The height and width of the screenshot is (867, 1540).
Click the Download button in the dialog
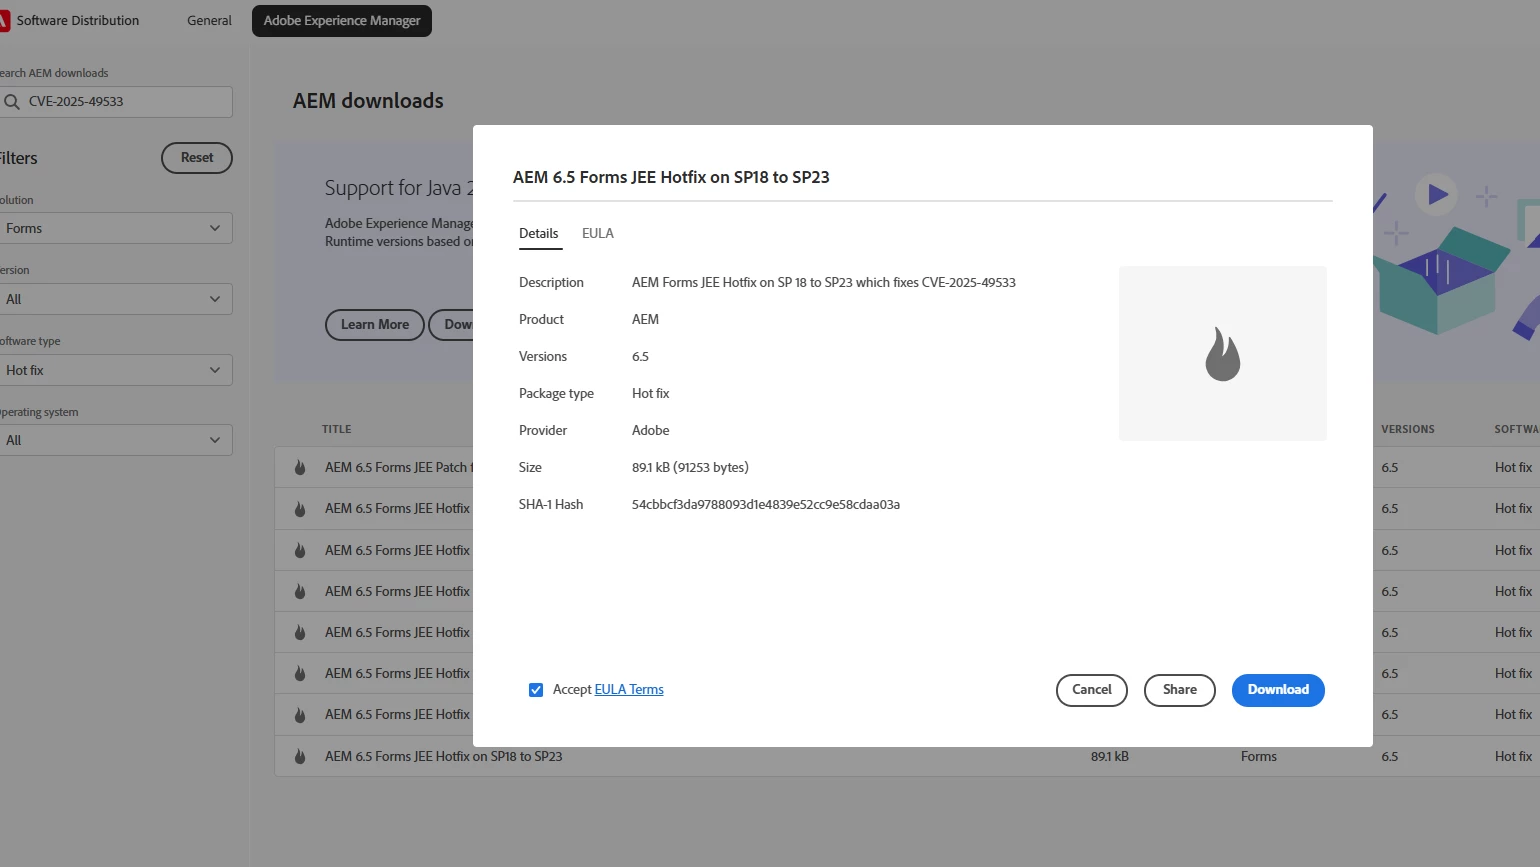pyautogui.click(x=1278, y=690)
